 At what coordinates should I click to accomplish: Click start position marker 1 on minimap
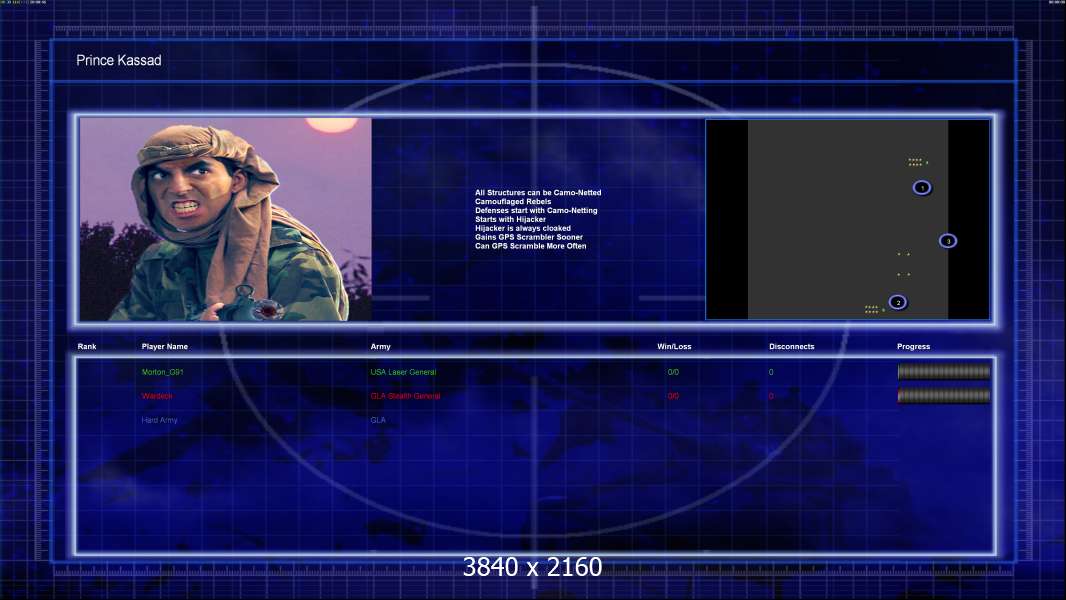tap(922, 188)
